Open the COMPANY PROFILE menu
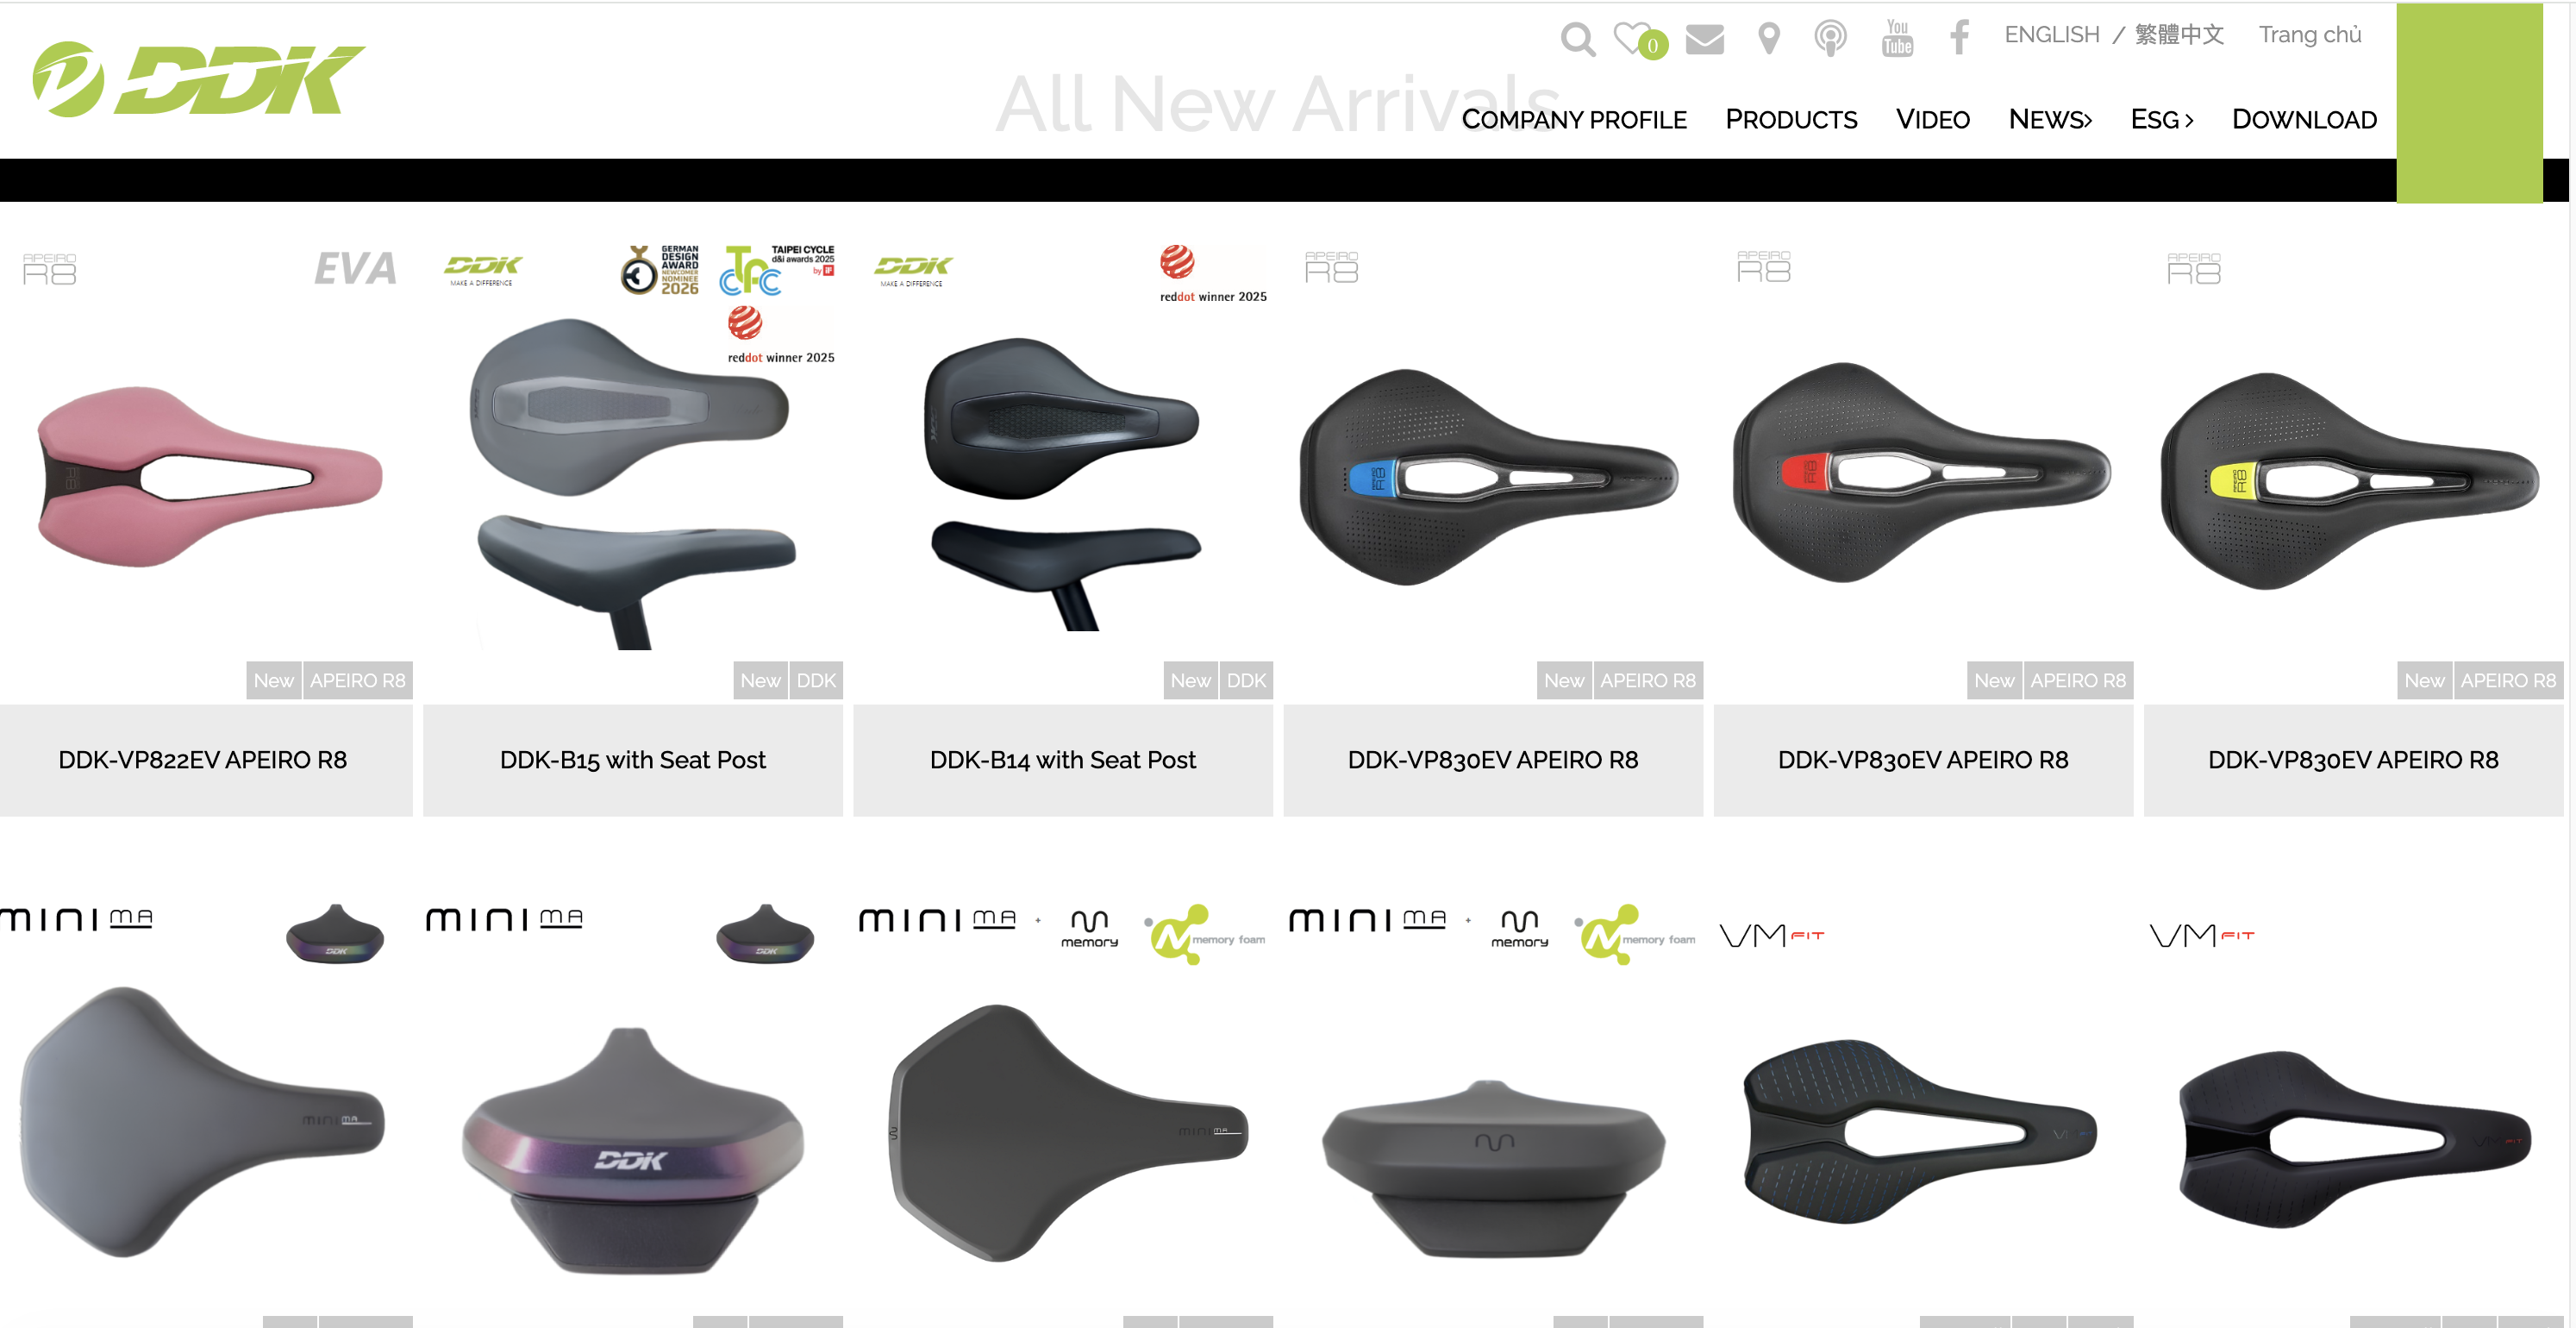 point(1574,120)
